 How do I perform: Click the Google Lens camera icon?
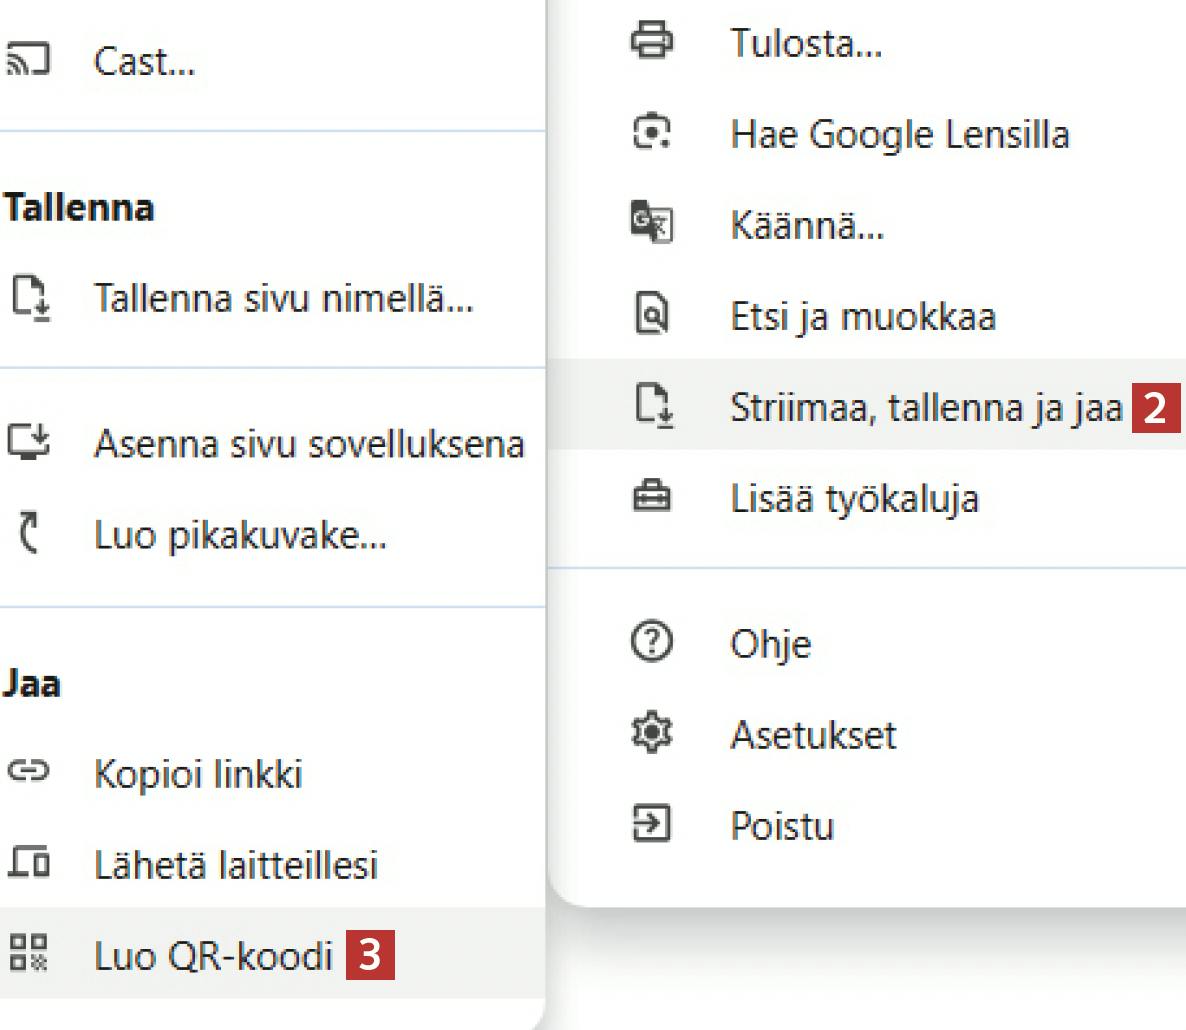pos(652,134)
